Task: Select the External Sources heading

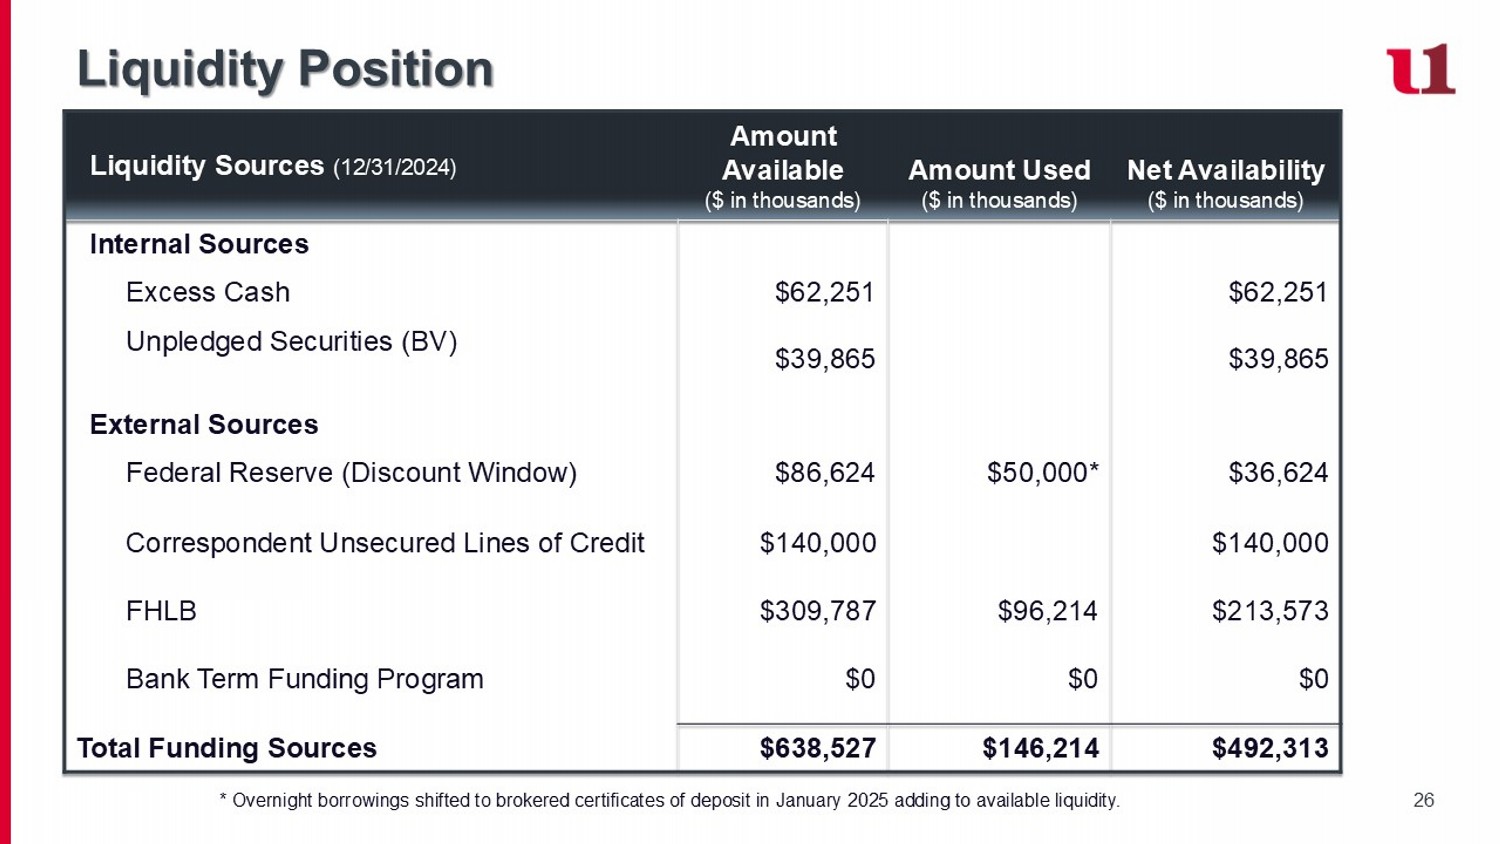Action: pyautogui.click(x=204, y=424)
